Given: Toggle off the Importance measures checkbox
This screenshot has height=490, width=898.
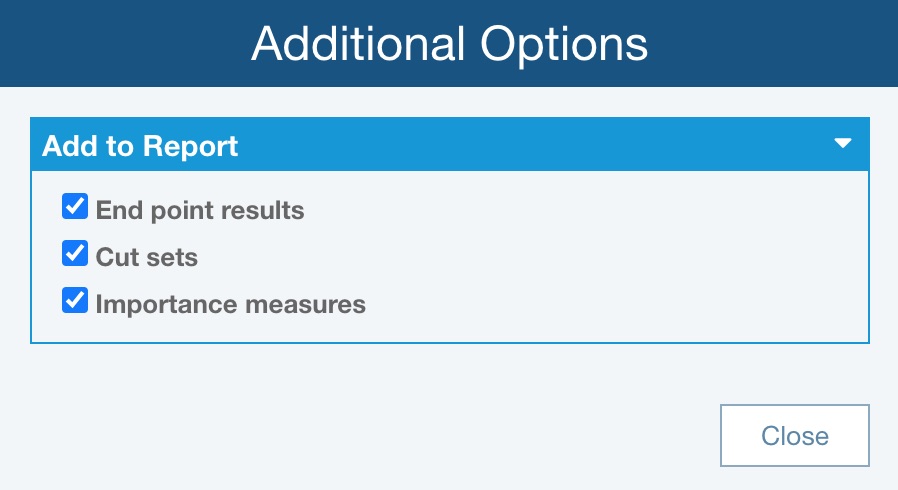Looking at the screenshot, I should (x=75, y=301).
